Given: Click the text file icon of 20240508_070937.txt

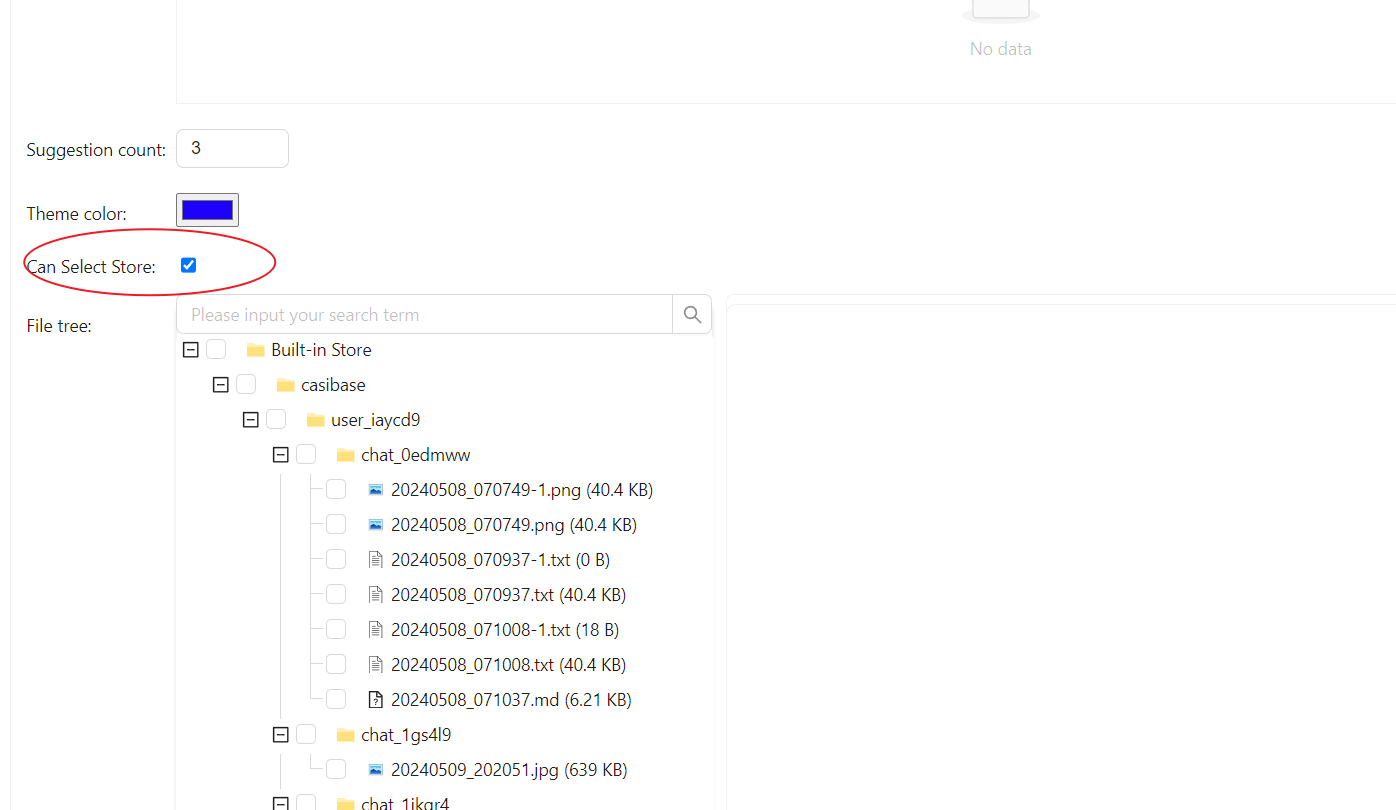Looking at the screenshot, I should click(x=376, y=595).
